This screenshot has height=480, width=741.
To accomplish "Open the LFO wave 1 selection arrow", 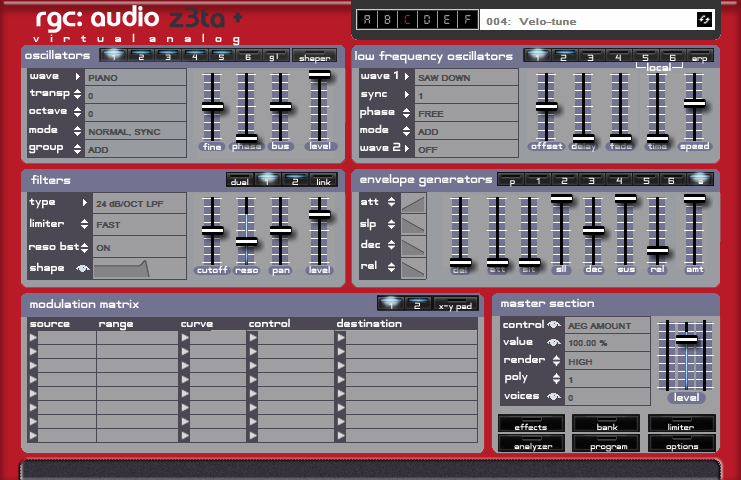I will [x=406, y=76].
